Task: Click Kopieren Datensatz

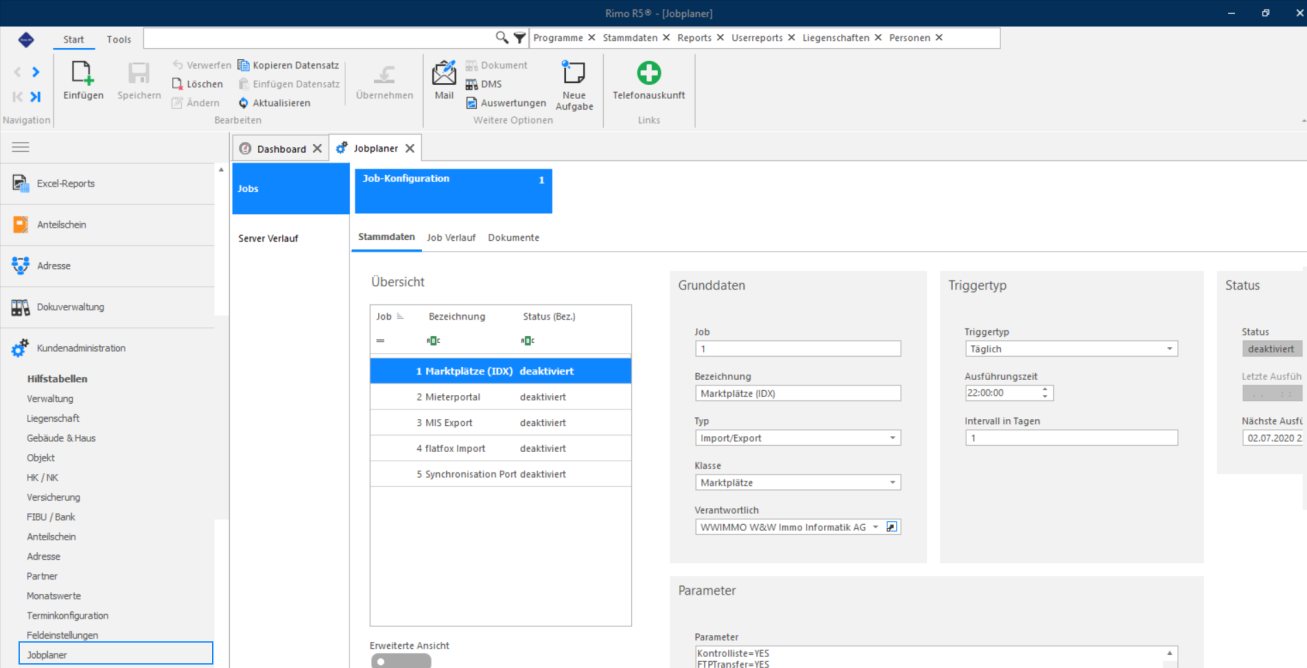Action: pyautogui.click(x=289, y=65)
